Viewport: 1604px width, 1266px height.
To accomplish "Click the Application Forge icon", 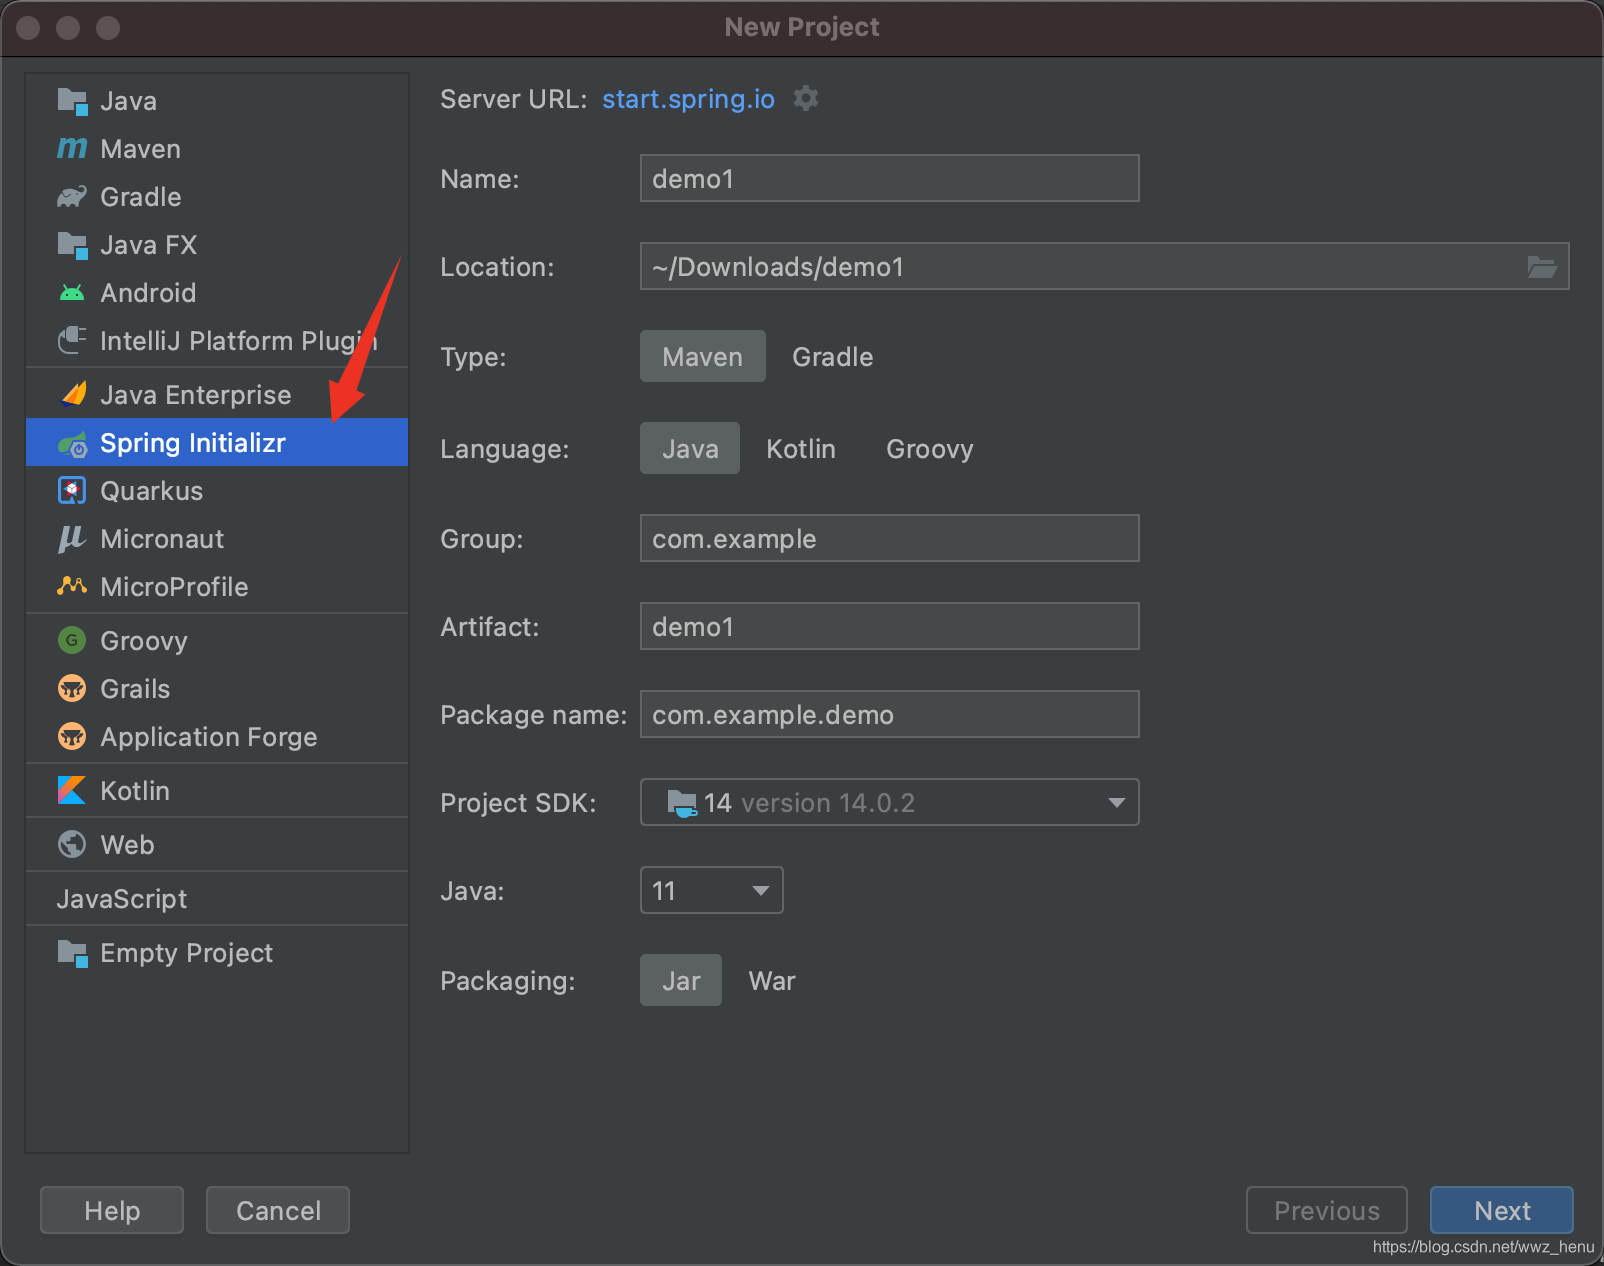I will [x=72, y=737].
